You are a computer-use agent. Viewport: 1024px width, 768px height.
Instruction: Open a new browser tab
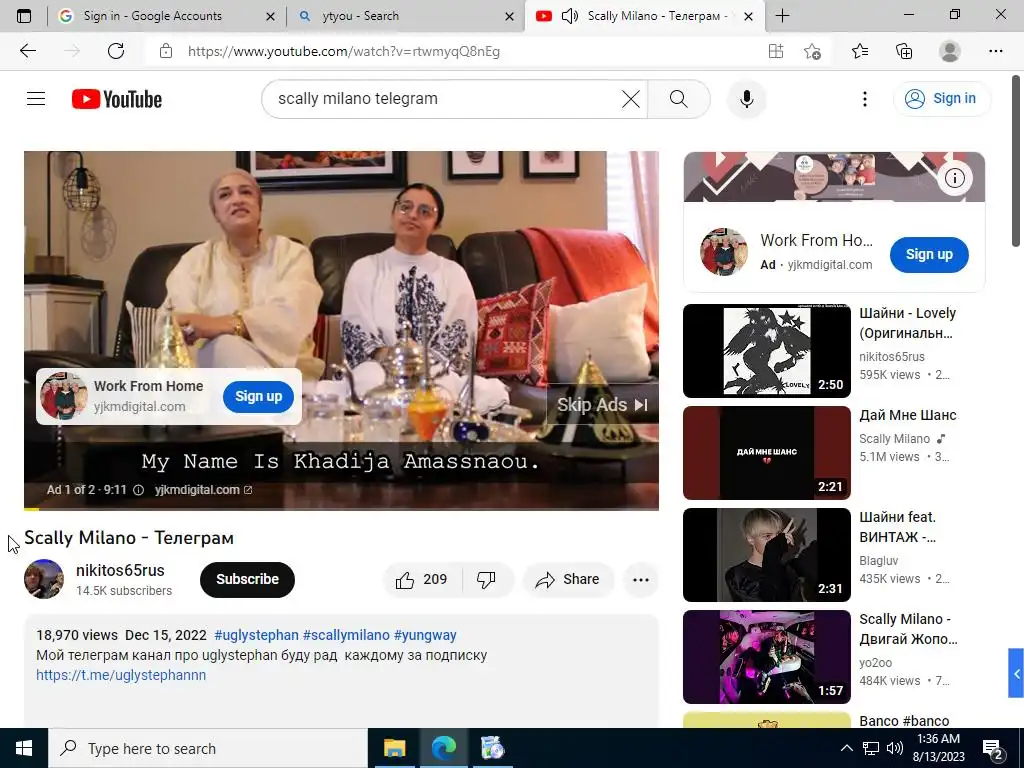point(782,16)
